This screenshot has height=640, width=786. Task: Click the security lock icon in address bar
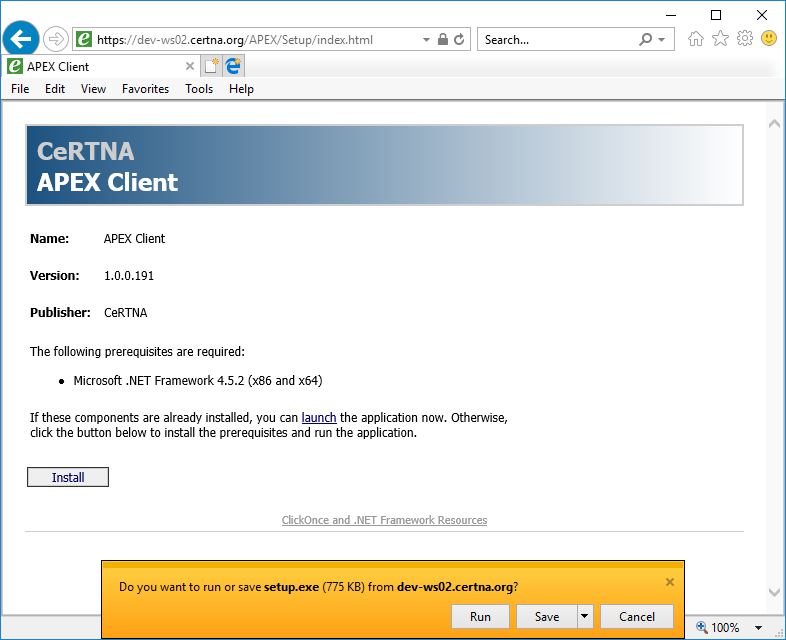point(442,40)
